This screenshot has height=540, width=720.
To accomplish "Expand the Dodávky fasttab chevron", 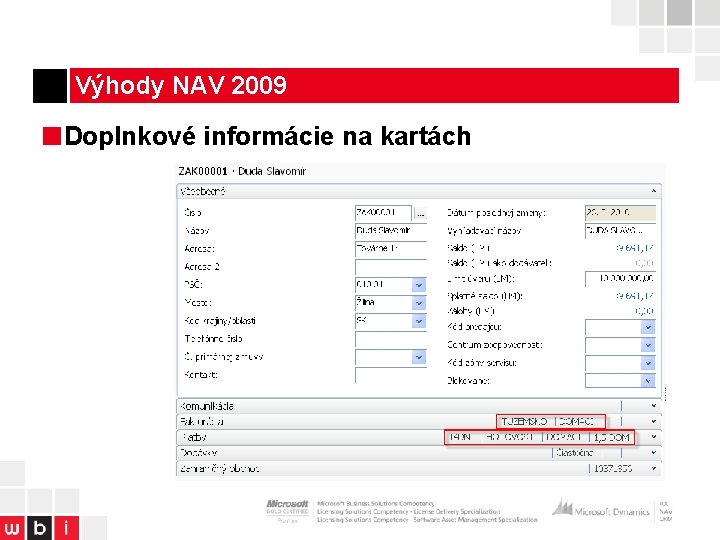I will (653, 453).
